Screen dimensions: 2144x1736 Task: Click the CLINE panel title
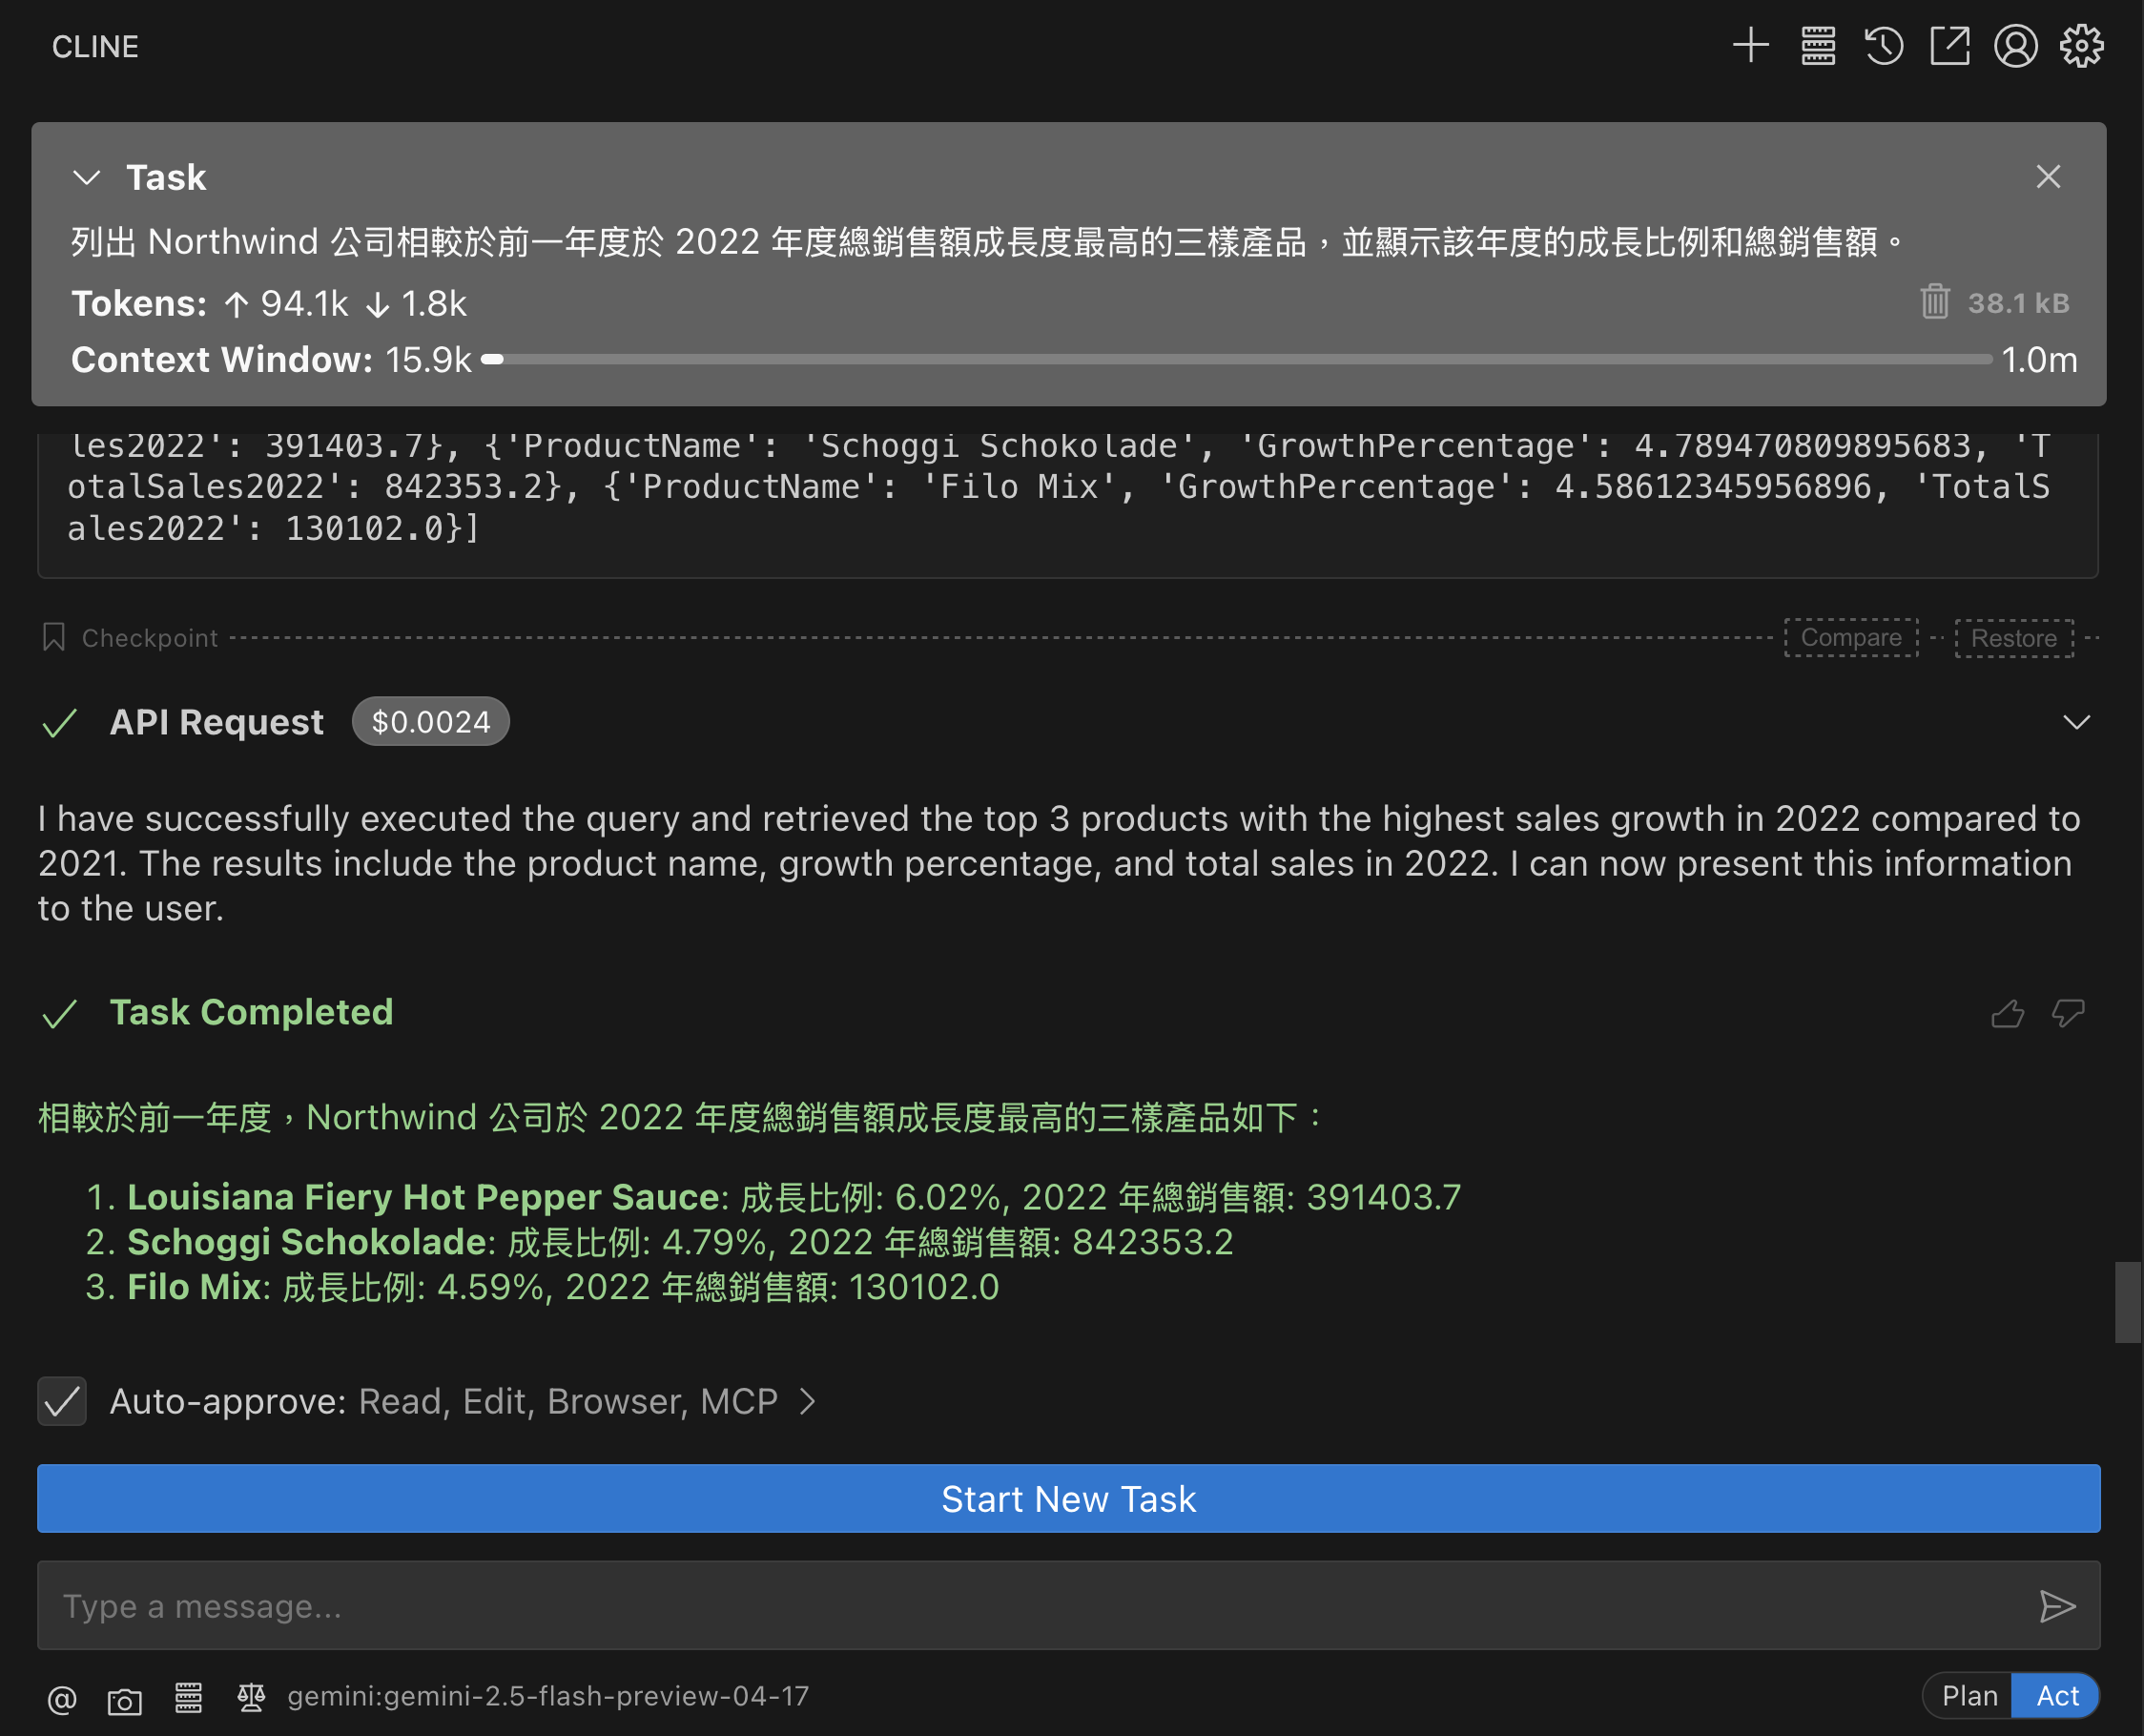95,46
